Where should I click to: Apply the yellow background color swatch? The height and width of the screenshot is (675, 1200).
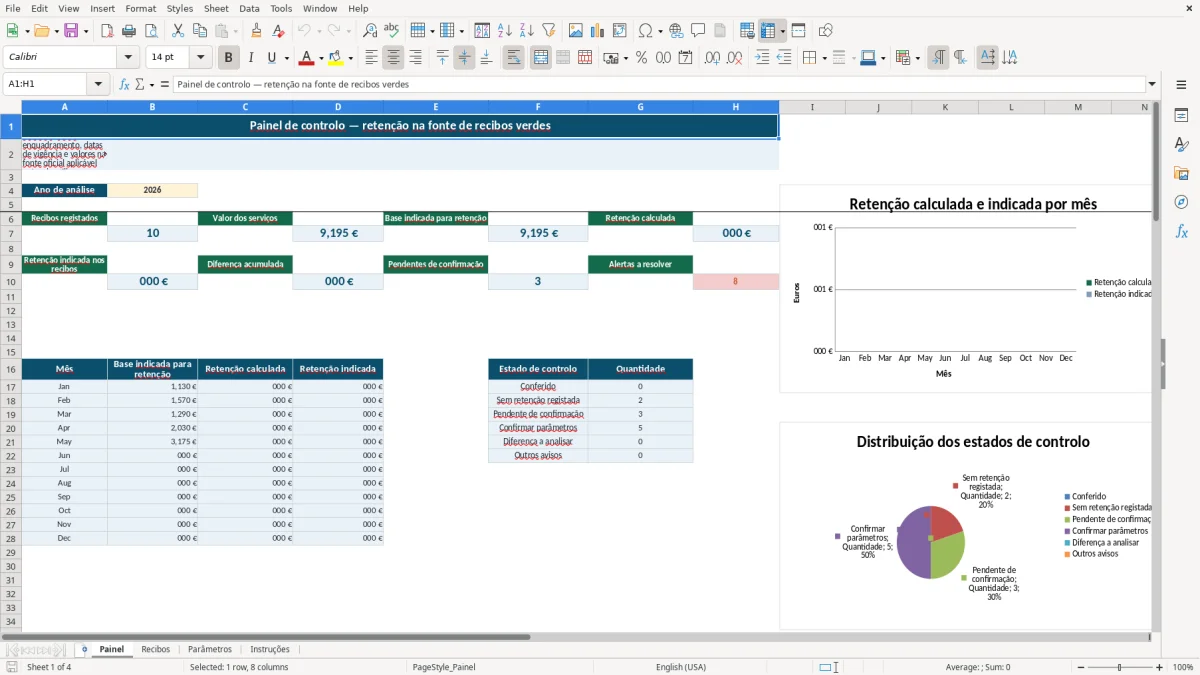[x=335, y=58]
